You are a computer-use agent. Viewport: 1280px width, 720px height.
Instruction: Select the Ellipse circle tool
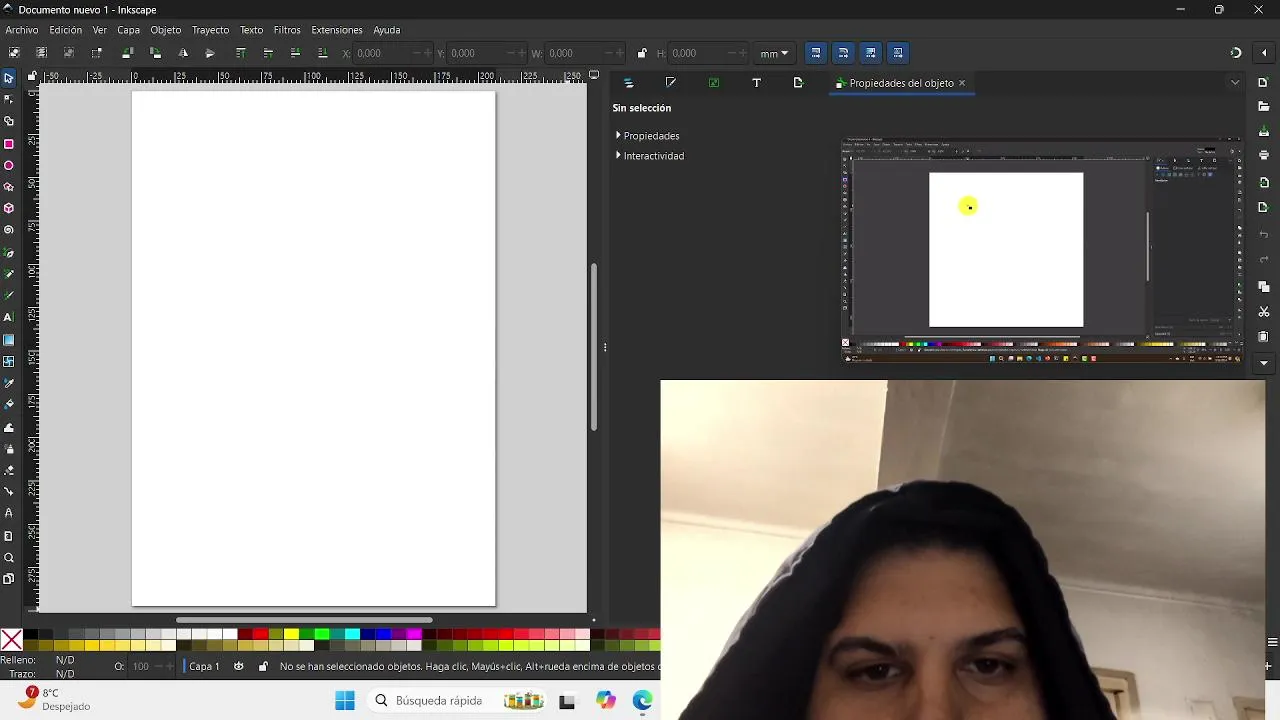coord(9,165)
